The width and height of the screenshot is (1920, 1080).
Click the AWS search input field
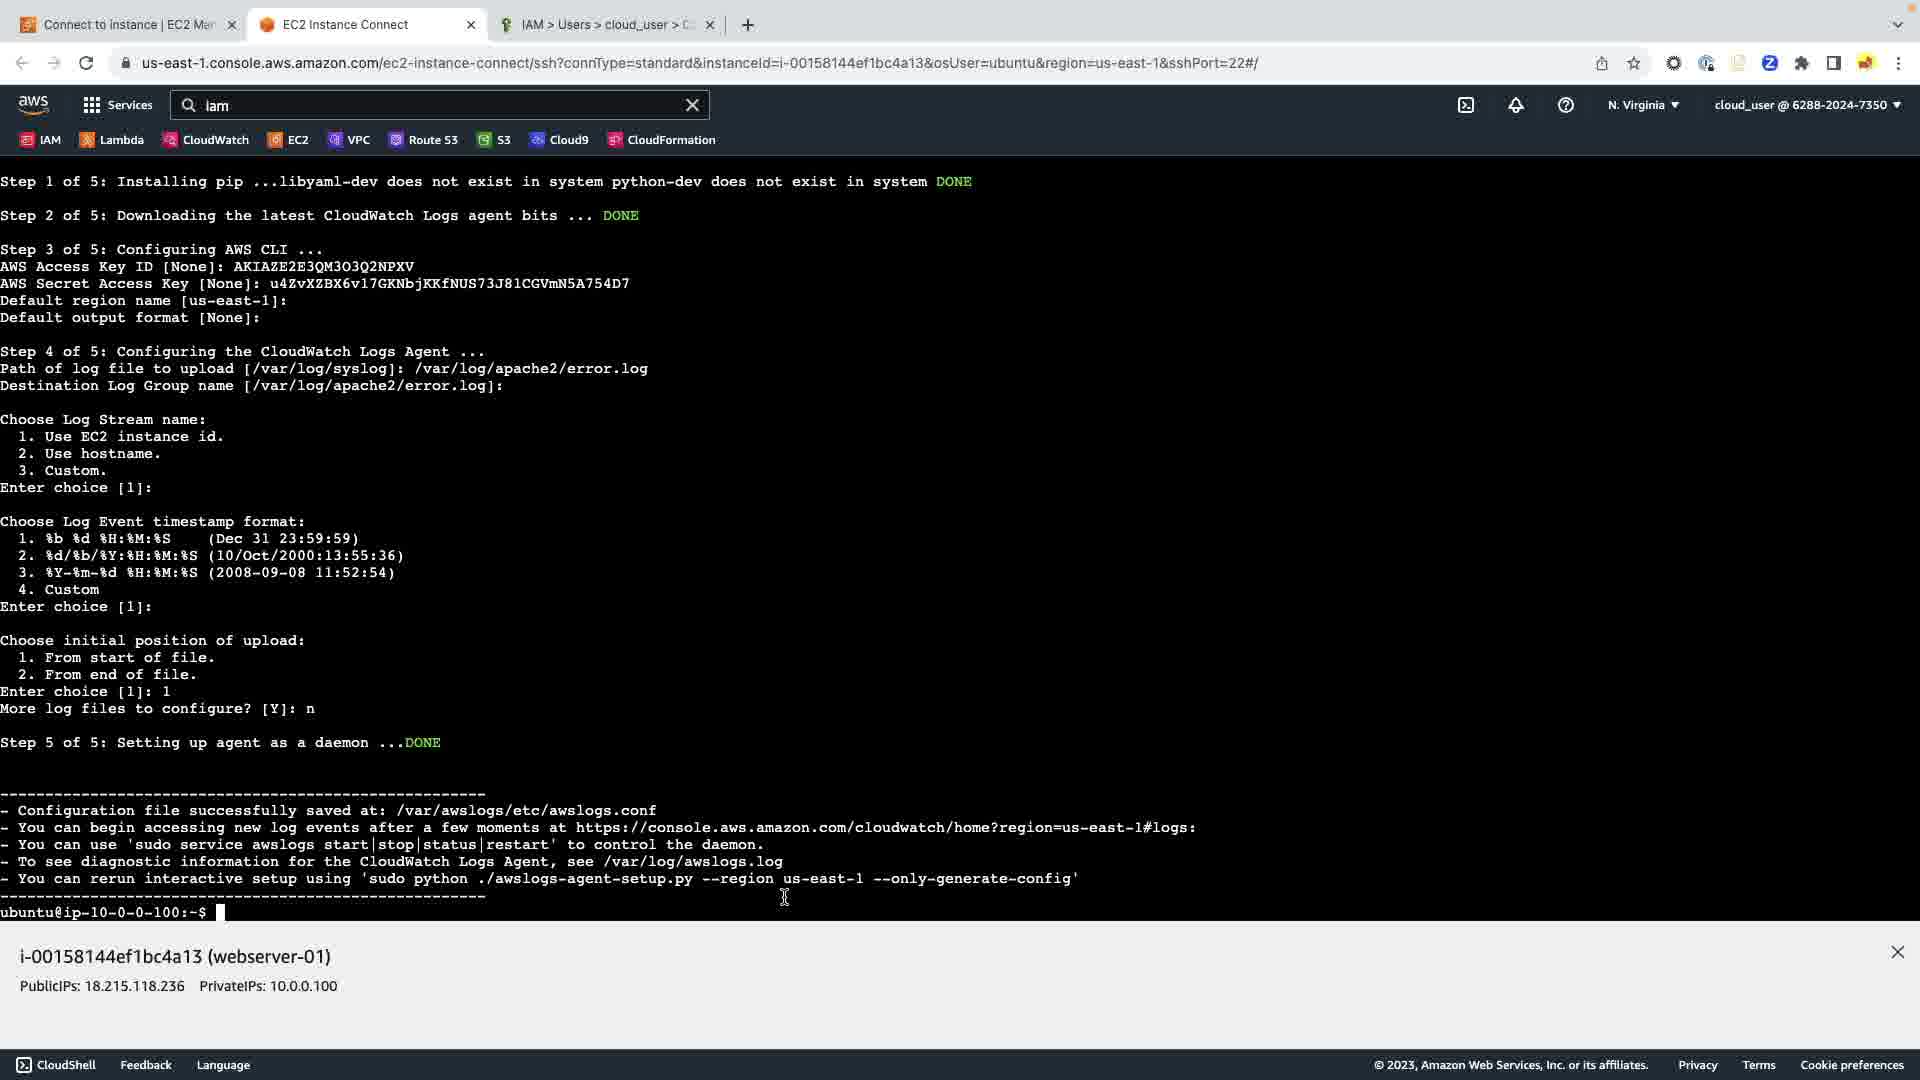440,105
